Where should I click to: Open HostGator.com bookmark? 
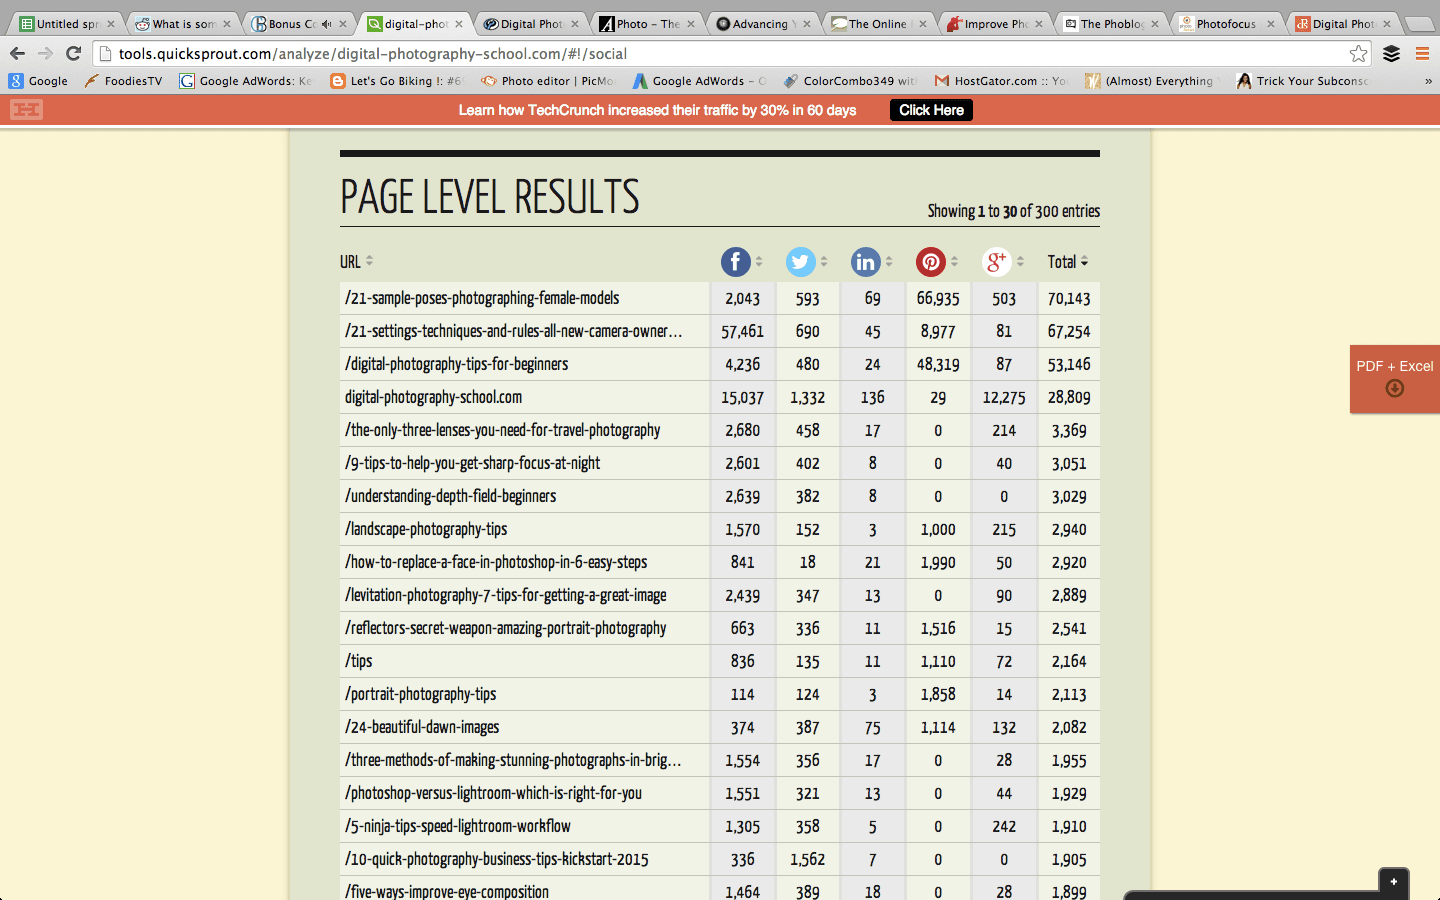[x=1001, y=81]
